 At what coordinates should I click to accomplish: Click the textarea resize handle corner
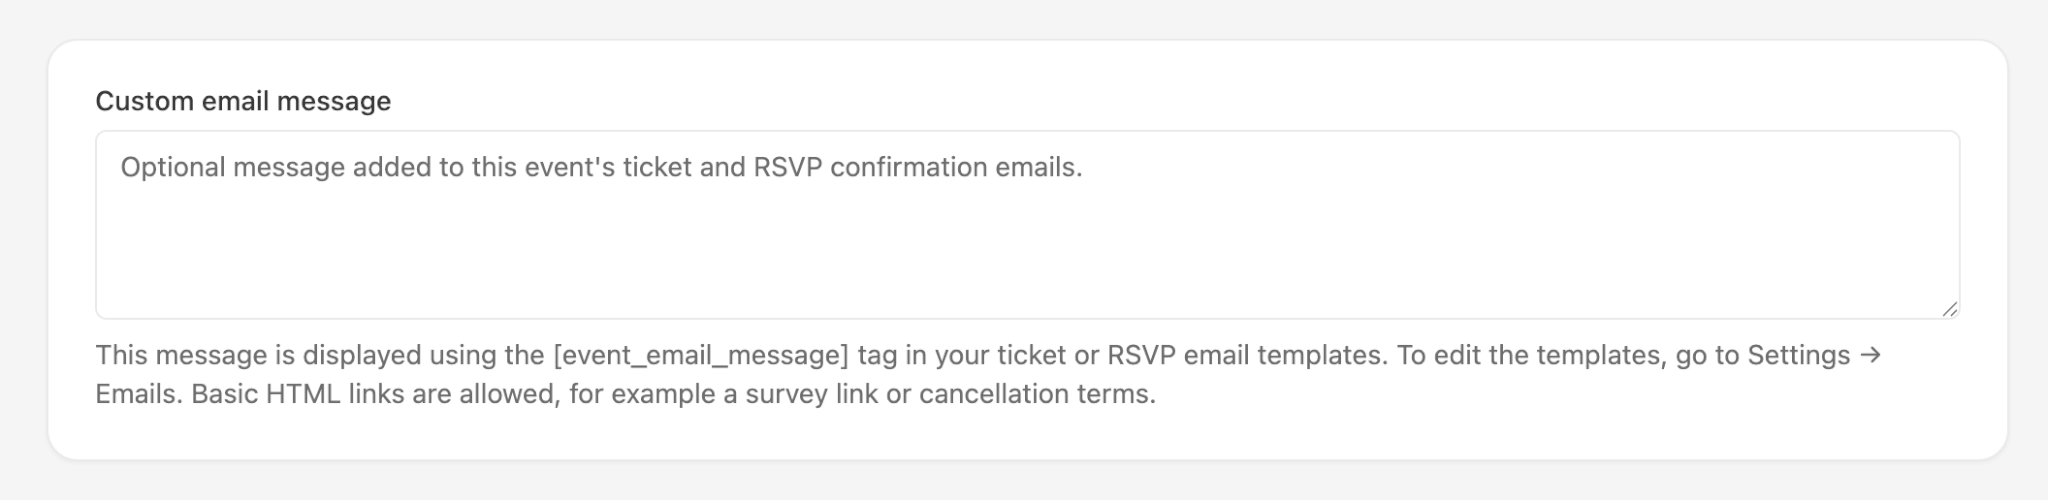pyautogui.click(x=1949, y=310)
